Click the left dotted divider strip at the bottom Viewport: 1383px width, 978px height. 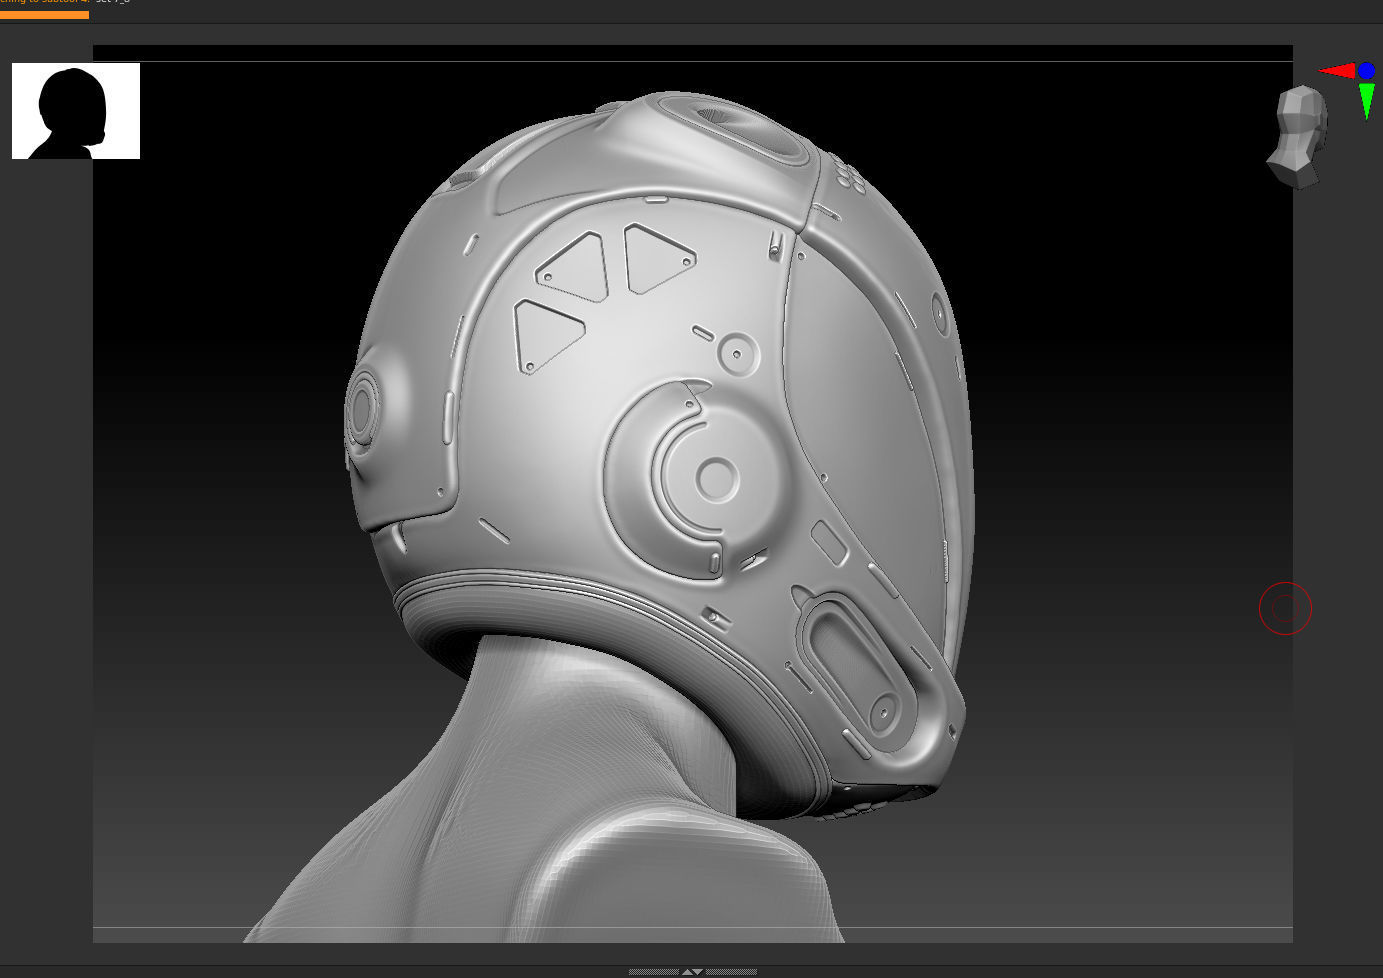[653, 972]
